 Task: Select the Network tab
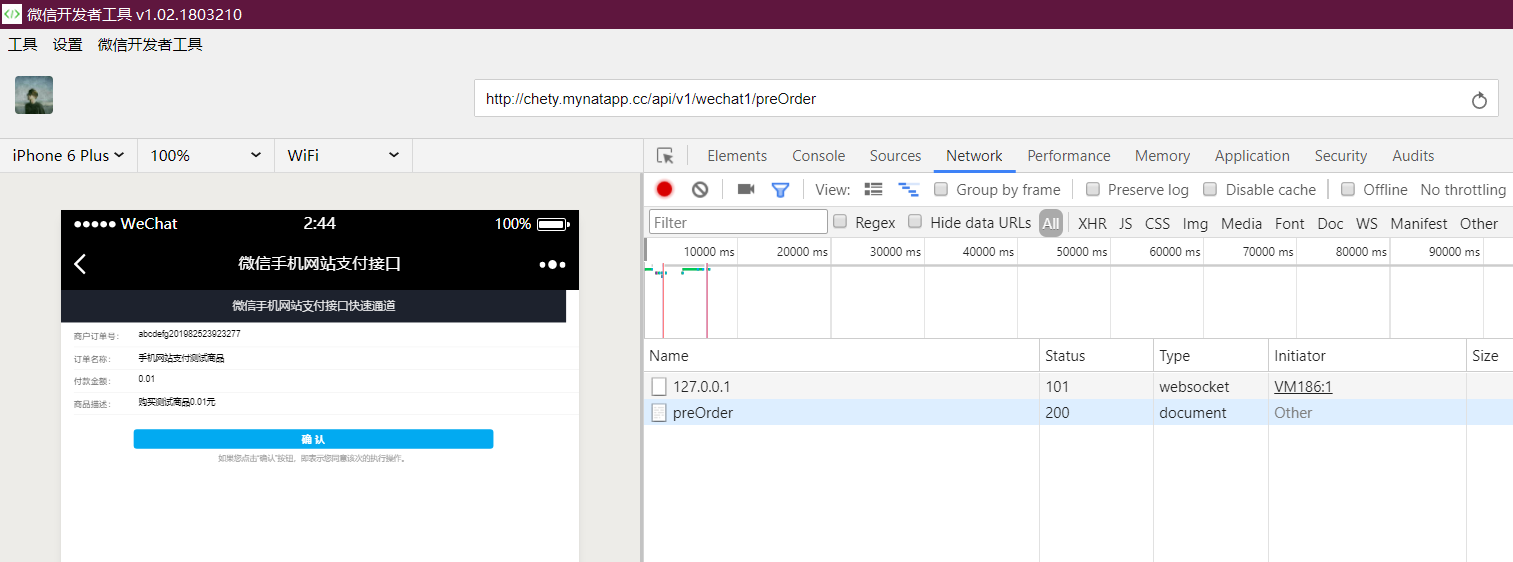click(974, 156)
